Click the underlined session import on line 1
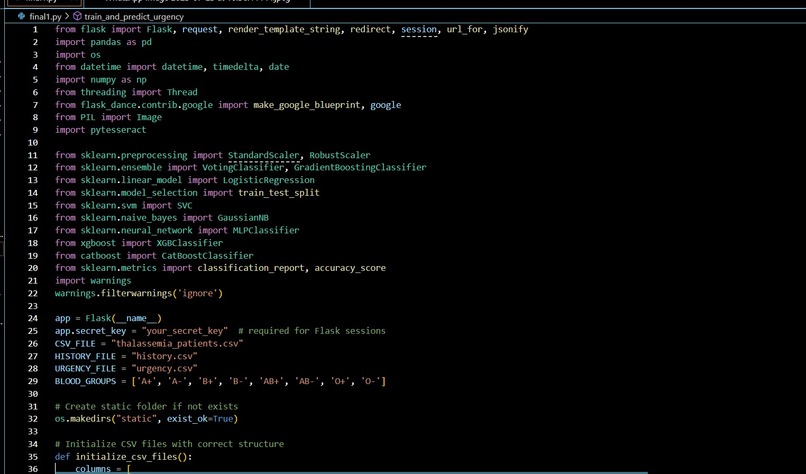This screenshot has height=474, width=806. coord(419,29)
